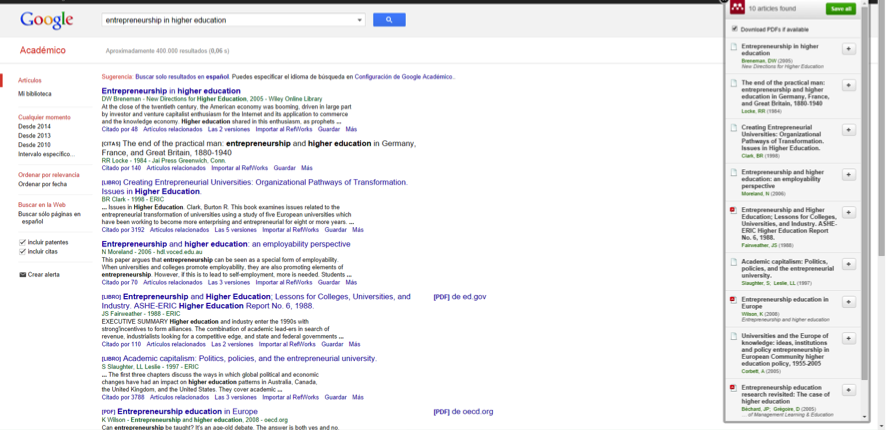Open 'Artículos relacionados' under Locke result
Viewport: 886px width, 430px height.
[176, 168]
